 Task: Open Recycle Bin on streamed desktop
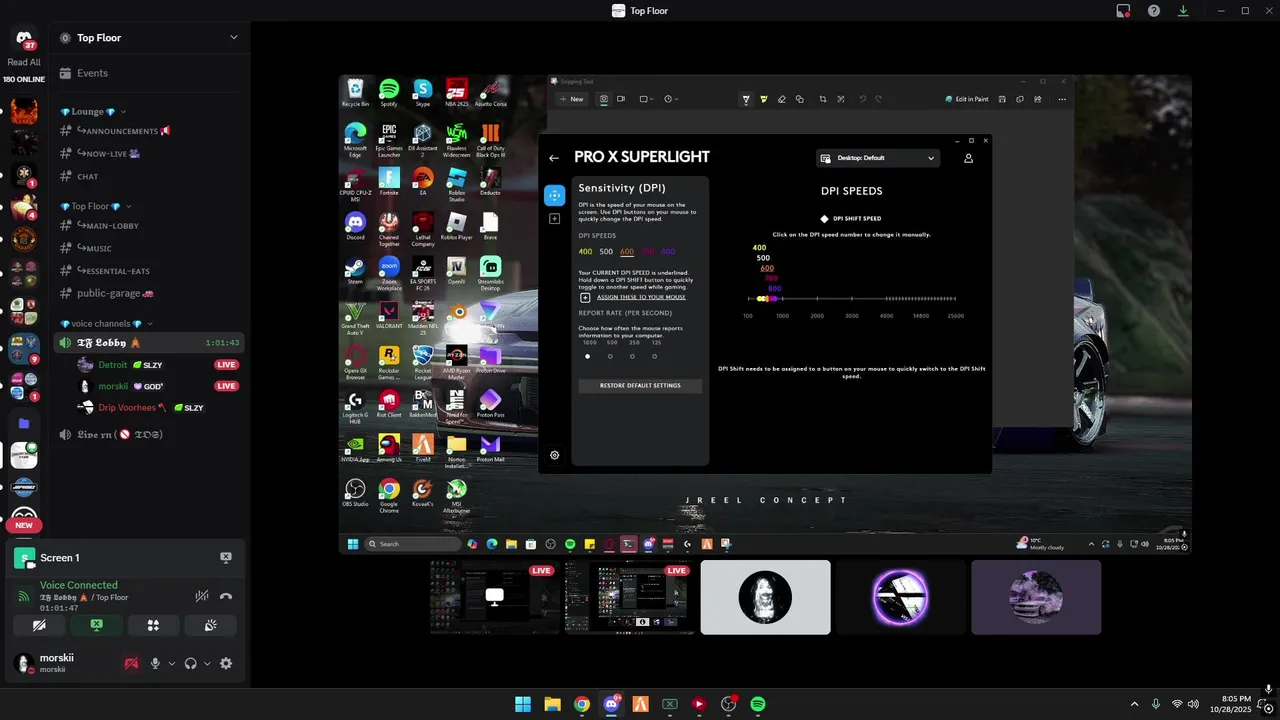pos(355,92)
